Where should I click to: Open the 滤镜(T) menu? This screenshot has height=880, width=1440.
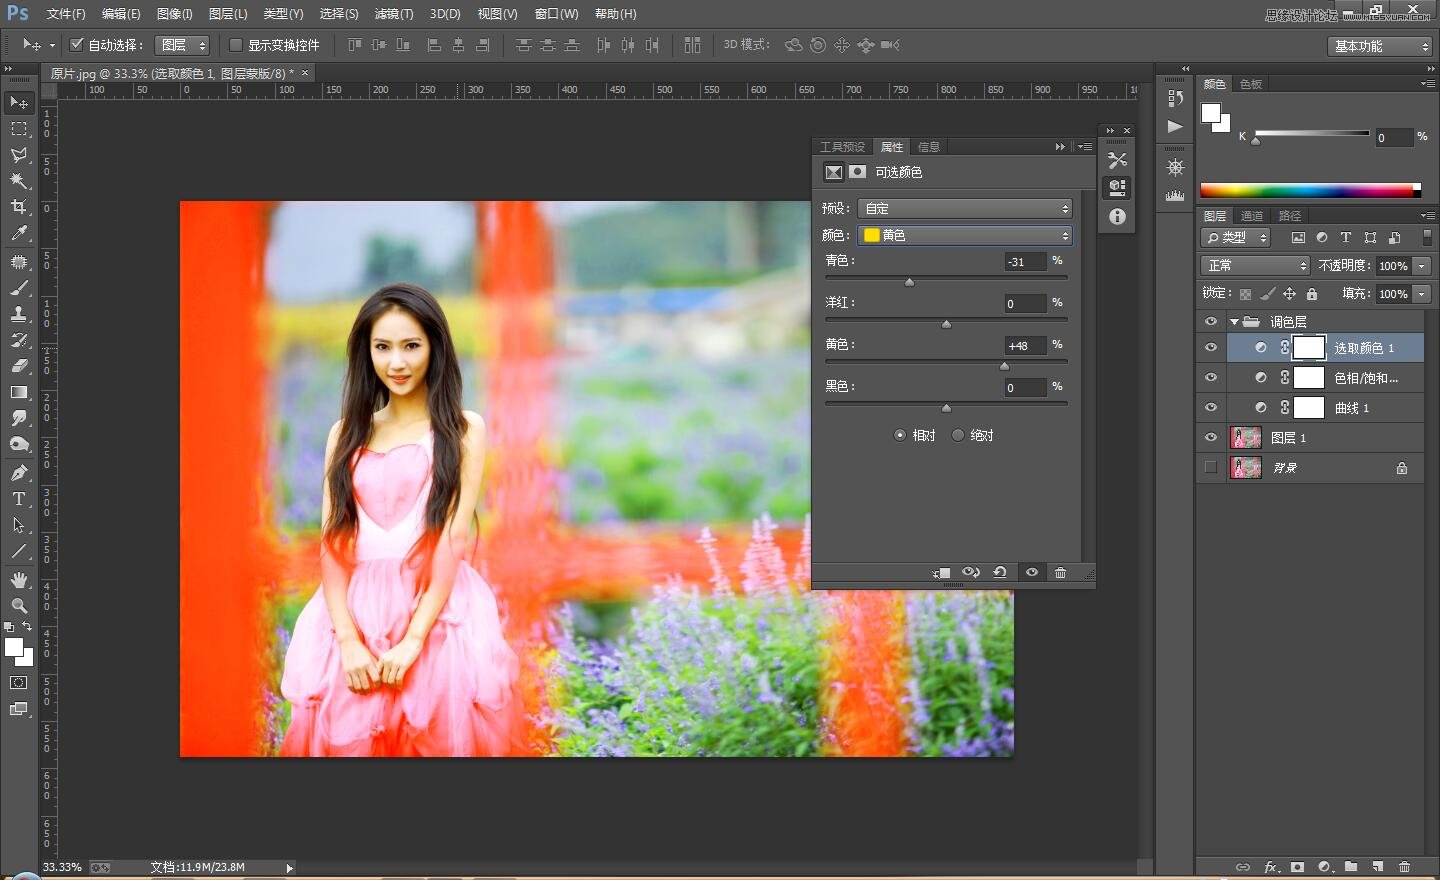coord(393,14)
